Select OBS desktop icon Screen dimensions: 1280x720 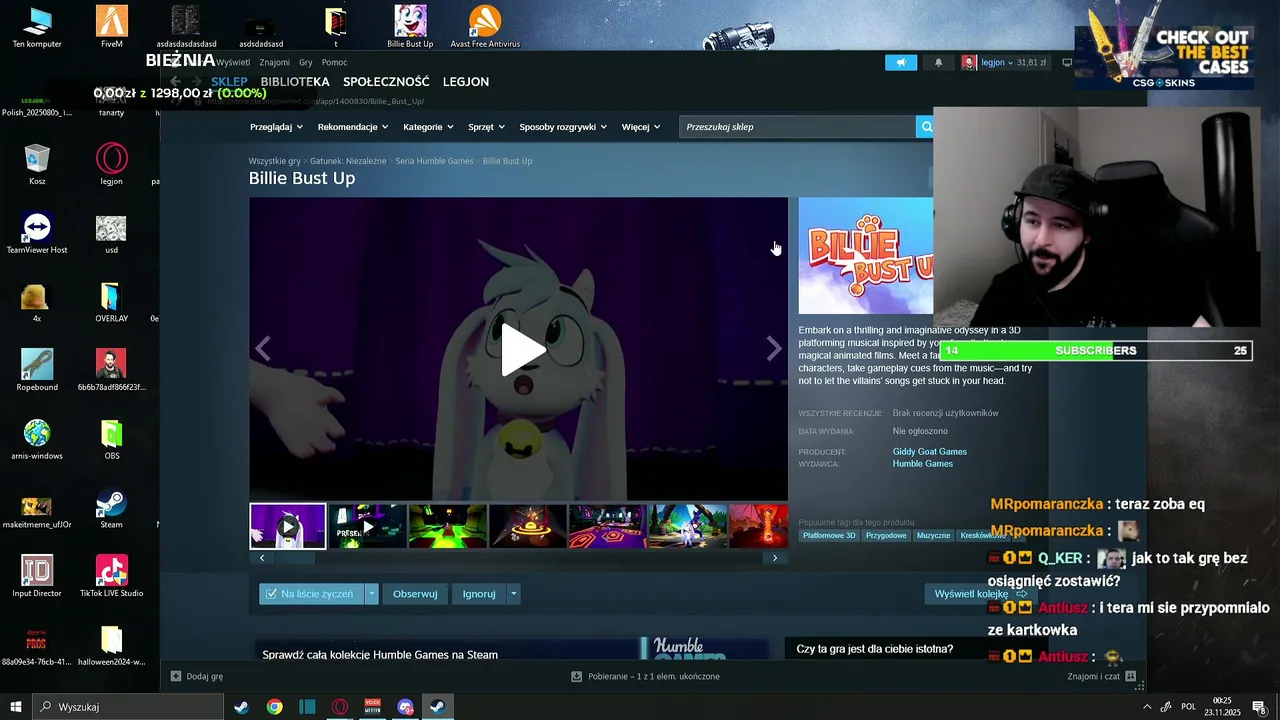(x=112, y=440)
